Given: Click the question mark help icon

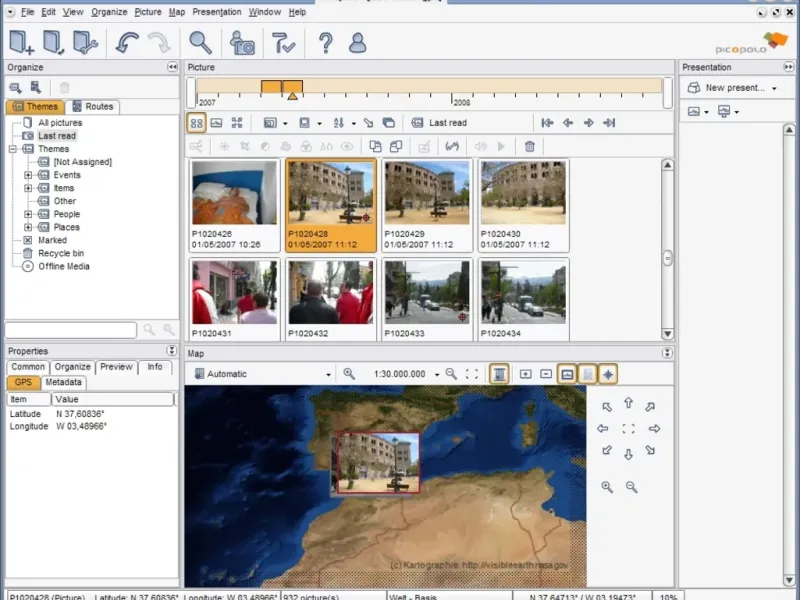Looking at the screenshot, I should pos(325,42).
